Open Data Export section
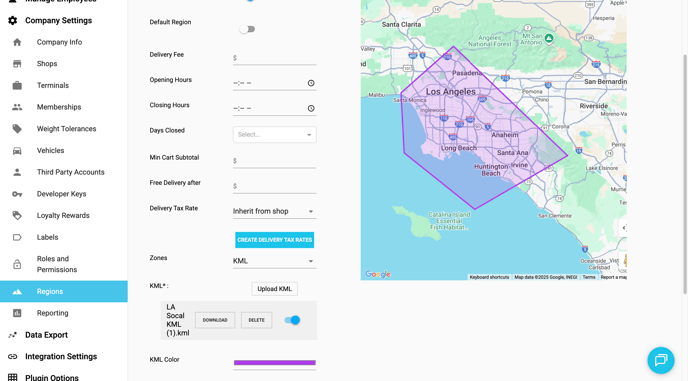This screenshot has height=381, width=688. (47, 335)
